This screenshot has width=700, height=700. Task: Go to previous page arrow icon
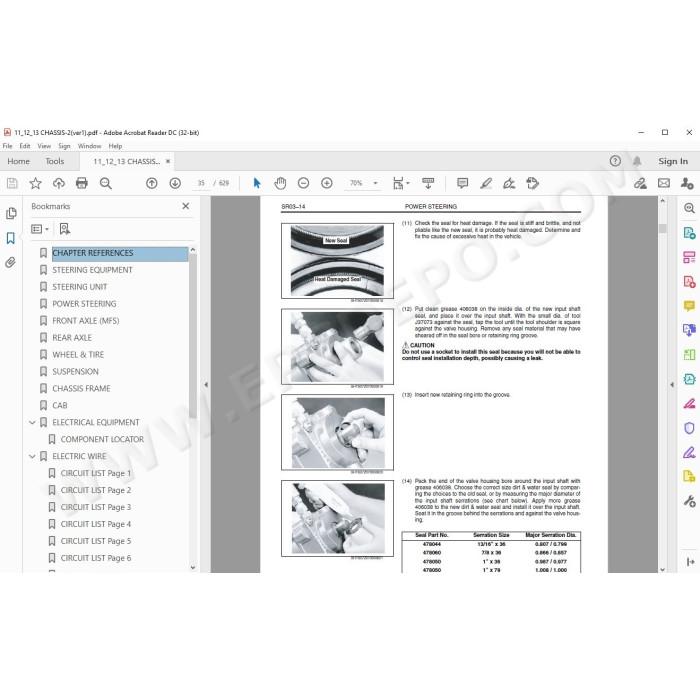(x=152, y=183)
